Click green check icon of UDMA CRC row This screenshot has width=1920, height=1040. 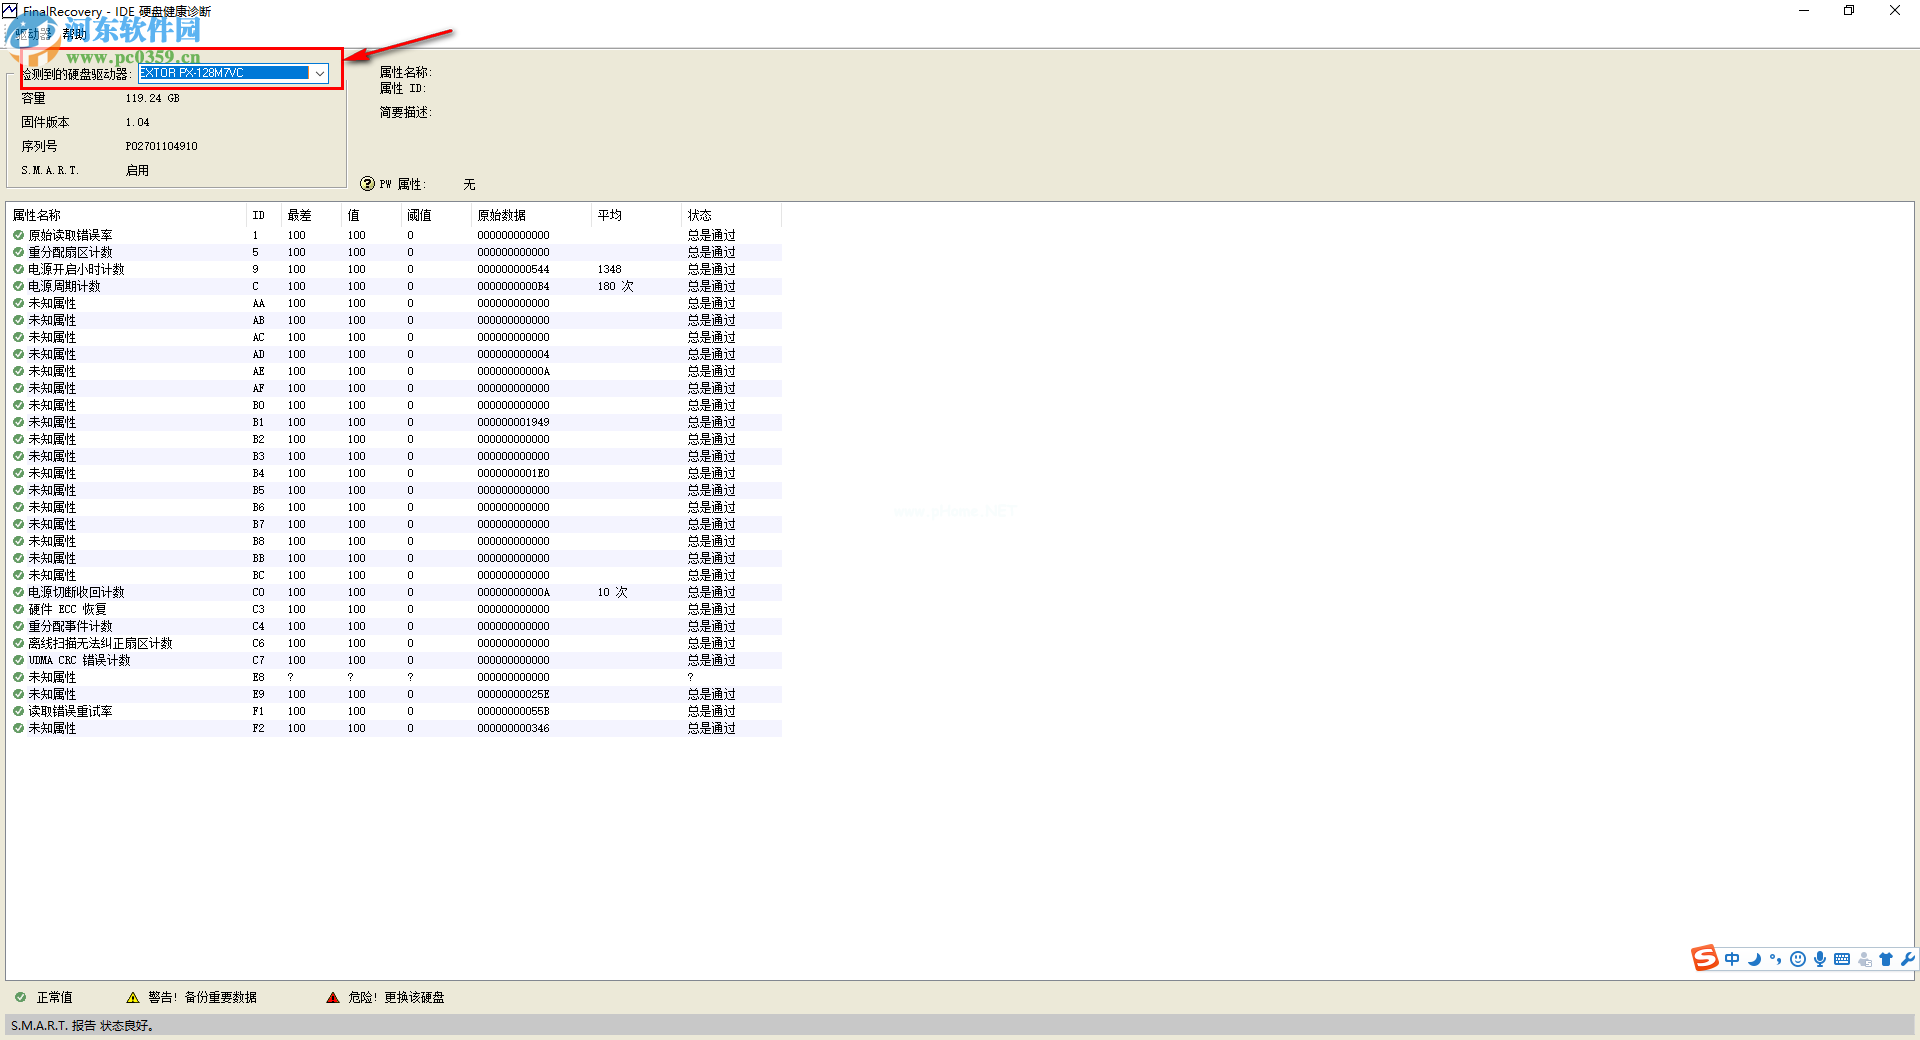point(18,661)
